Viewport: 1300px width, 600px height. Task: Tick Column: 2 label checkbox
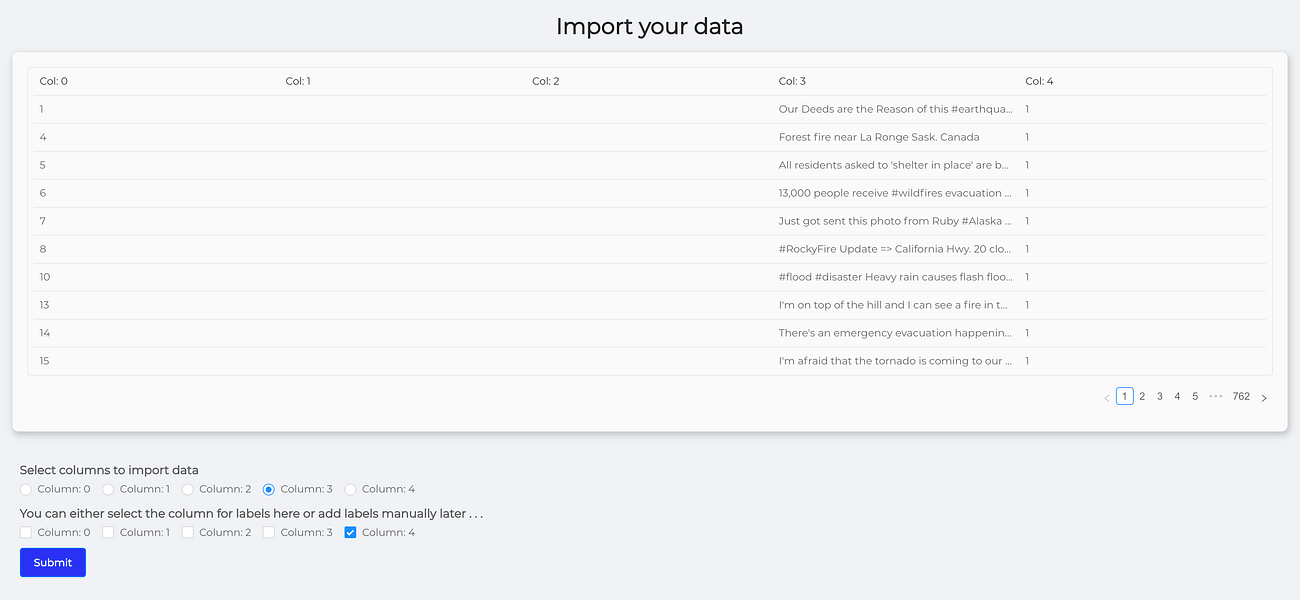pyautogui.click(x=187, y=532)
